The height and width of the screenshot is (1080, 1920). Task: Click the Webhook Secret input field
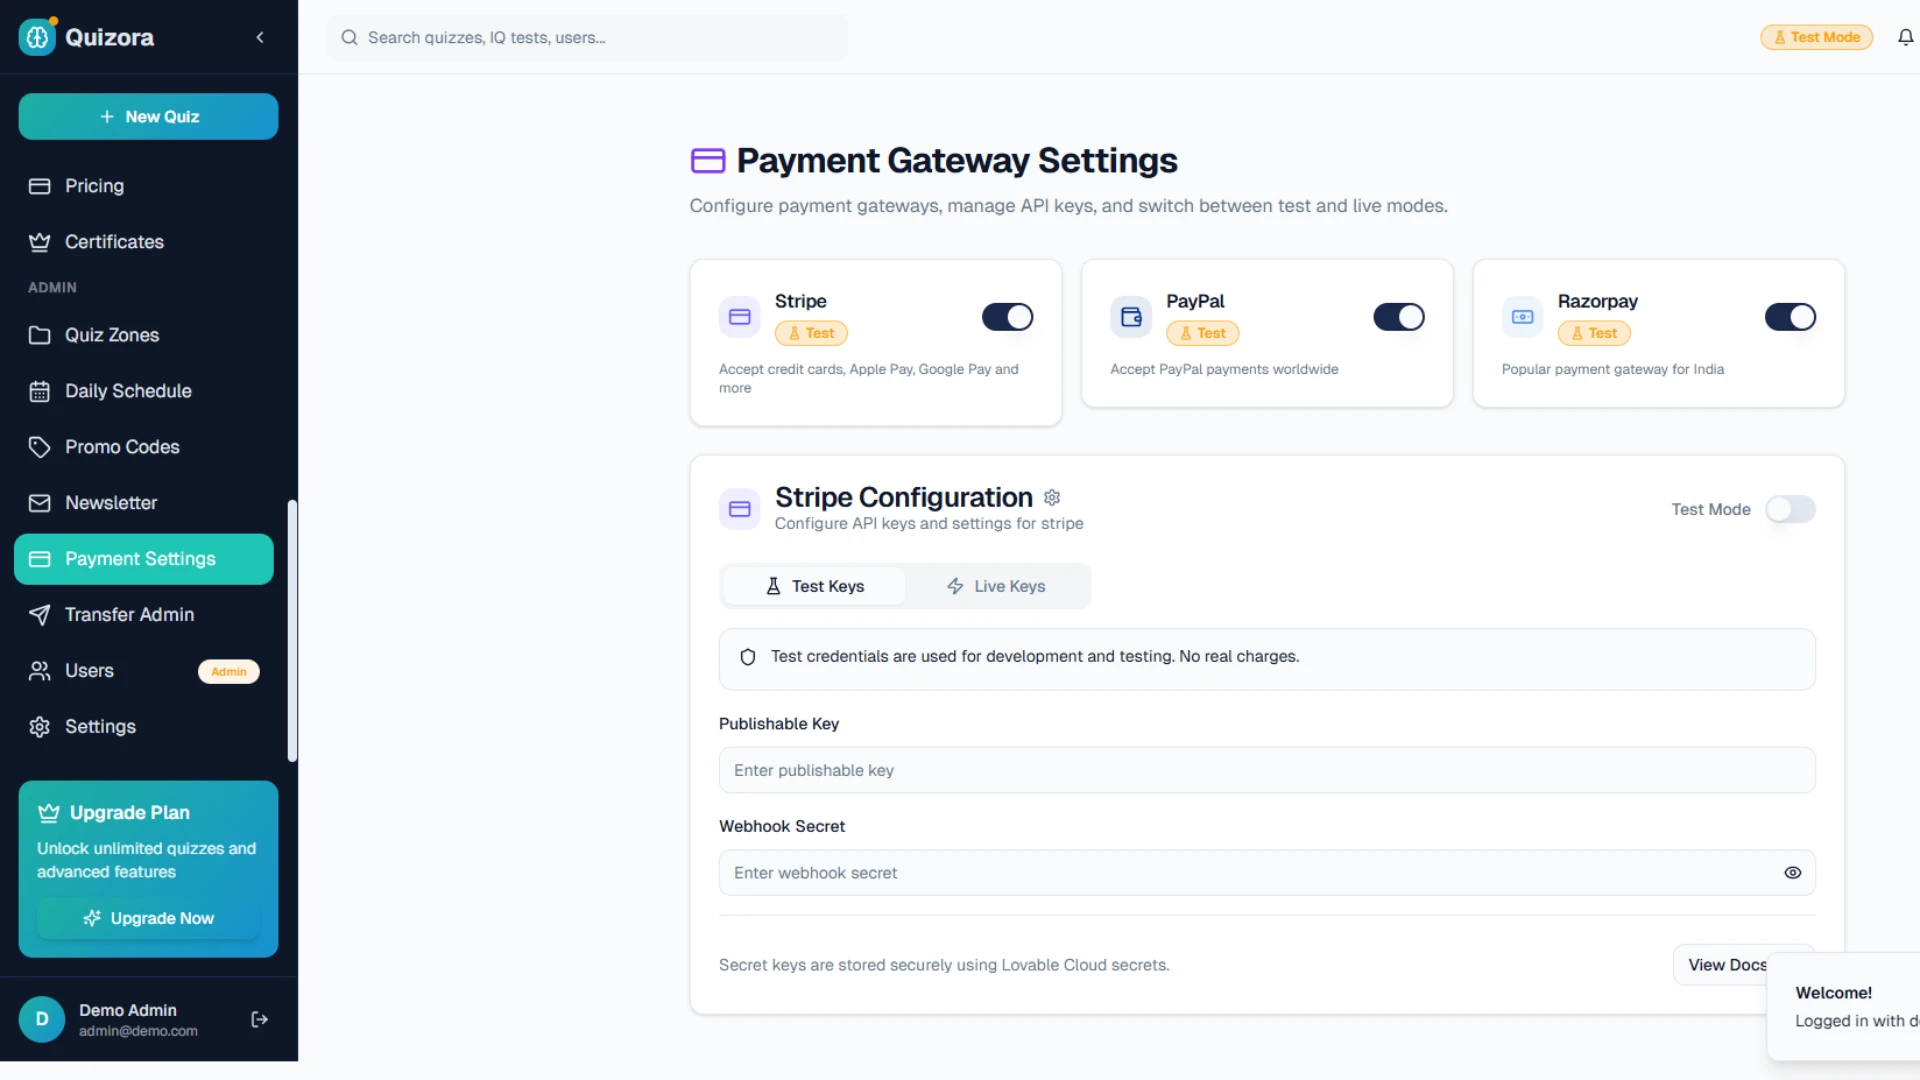click(x=1267, y=873)
